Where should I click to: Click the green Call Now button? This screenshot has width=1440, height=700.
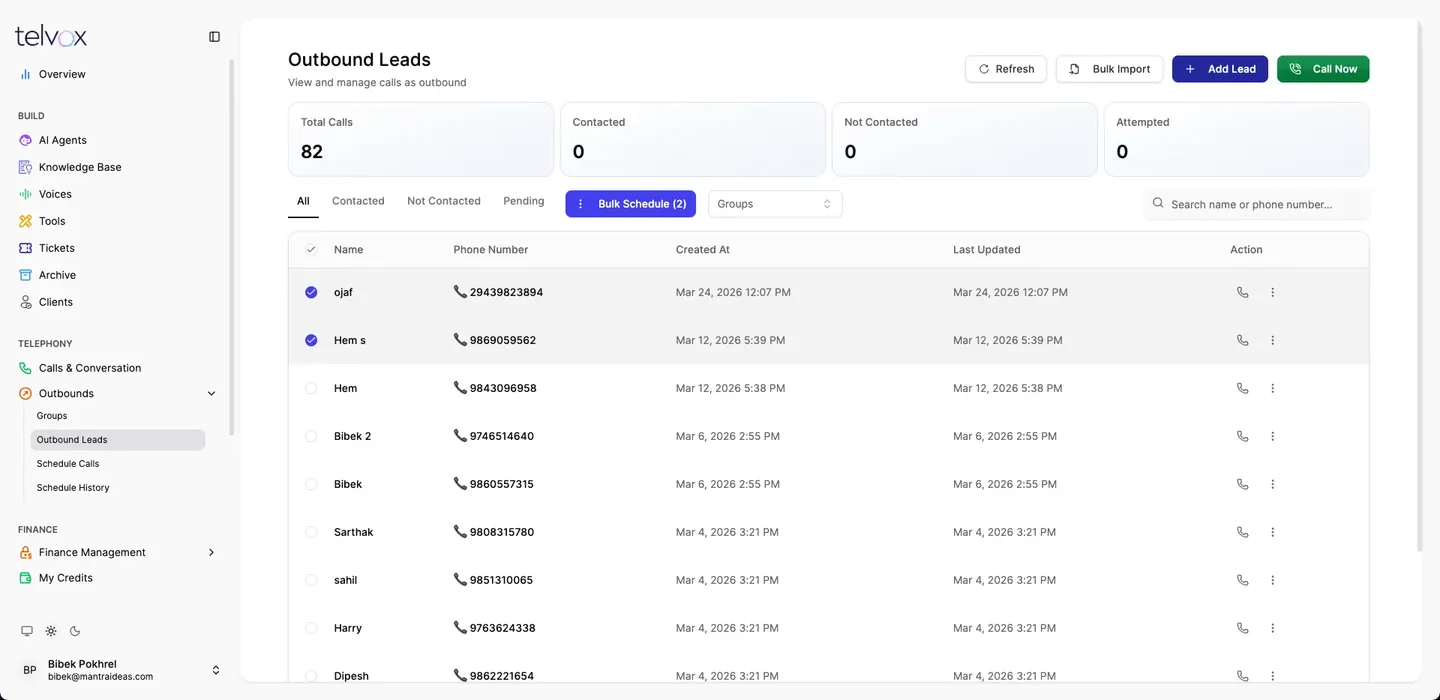point(1323,69)
